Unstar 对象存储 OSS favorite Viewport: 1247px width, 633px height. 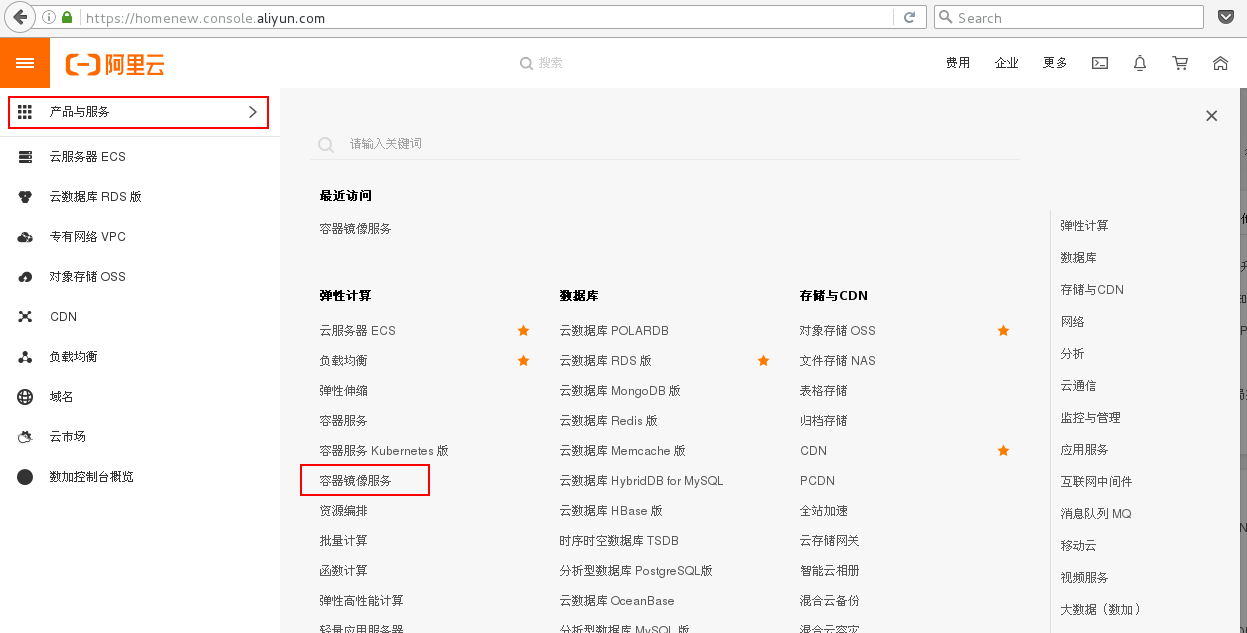(x=1003, y=331)
